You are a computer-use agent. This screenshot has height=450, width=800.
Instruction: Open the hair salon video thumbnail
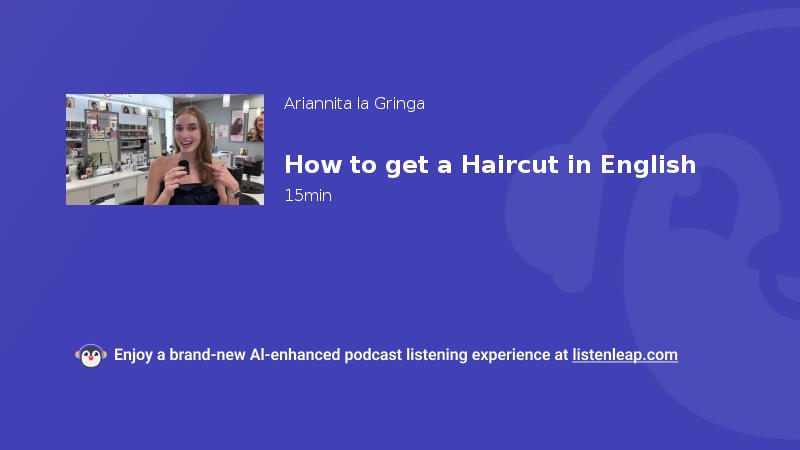click(x=165, y=149)
